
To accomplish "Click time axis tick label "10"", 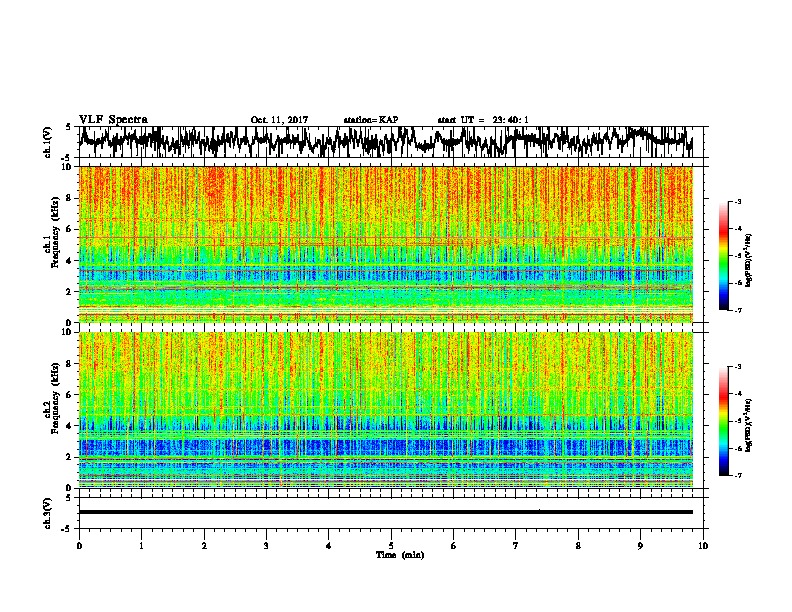I will click(703, 546).
